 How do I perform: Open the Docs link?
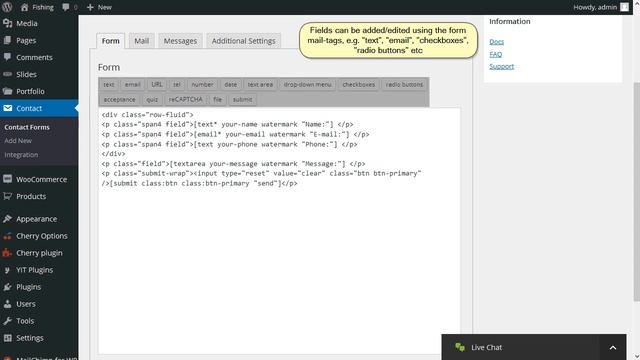pos(496,42)
